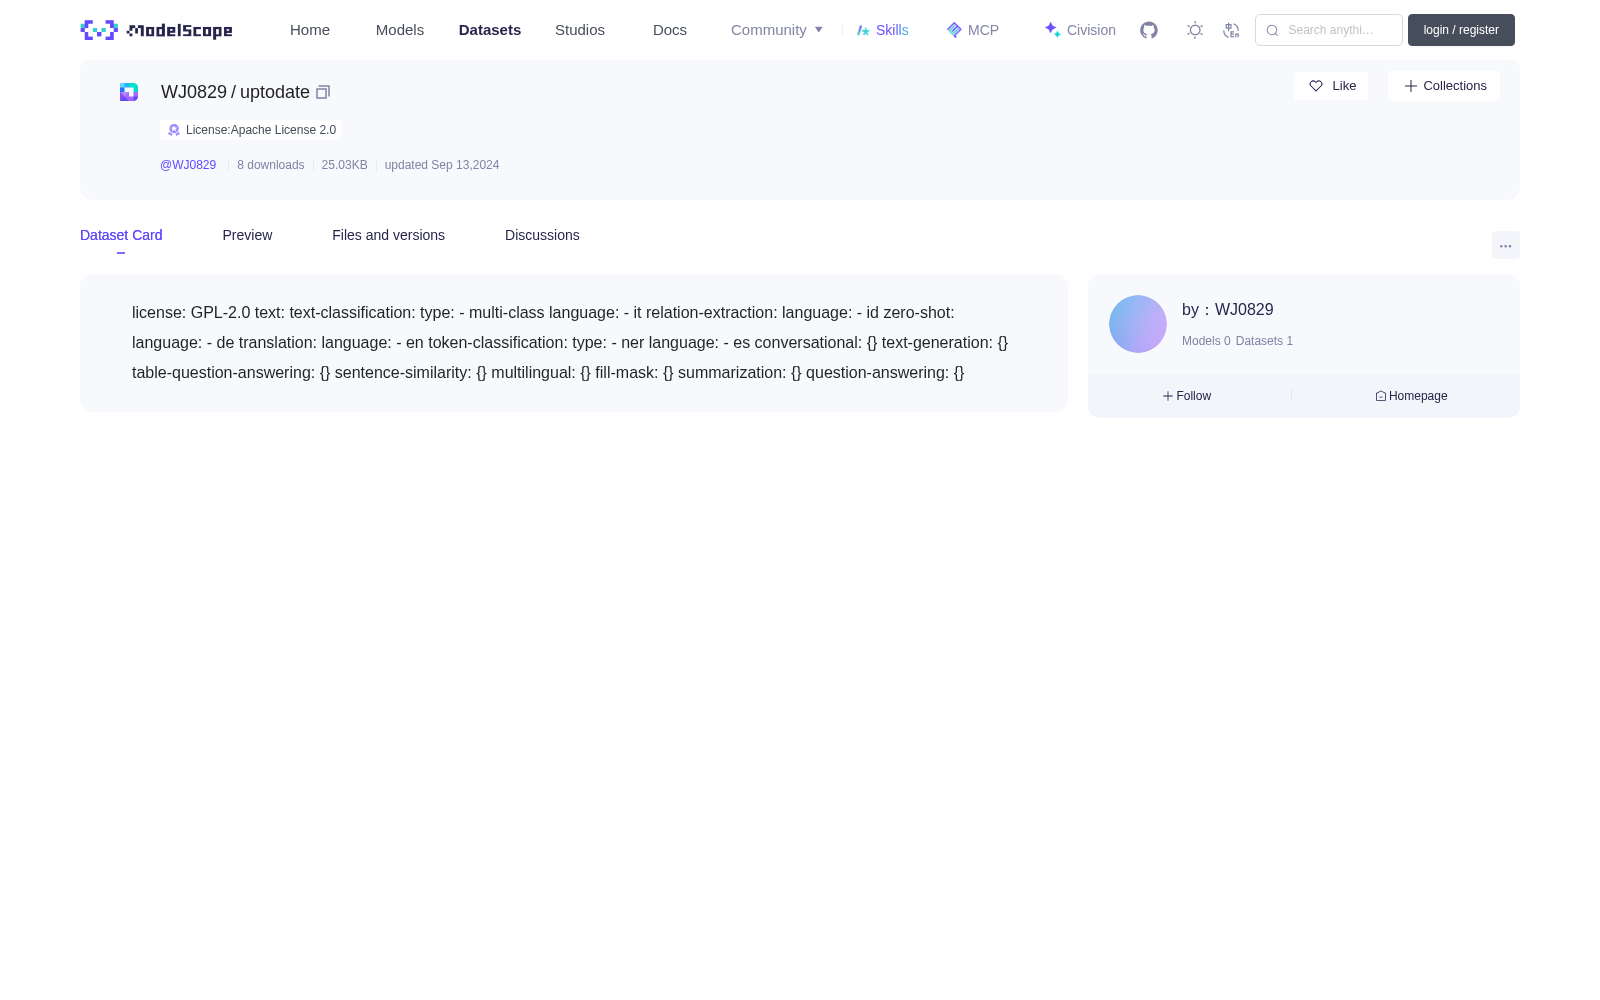Click the Models 0 count
This screenshot has width=1600, height=1000.
click(1206, 341)
